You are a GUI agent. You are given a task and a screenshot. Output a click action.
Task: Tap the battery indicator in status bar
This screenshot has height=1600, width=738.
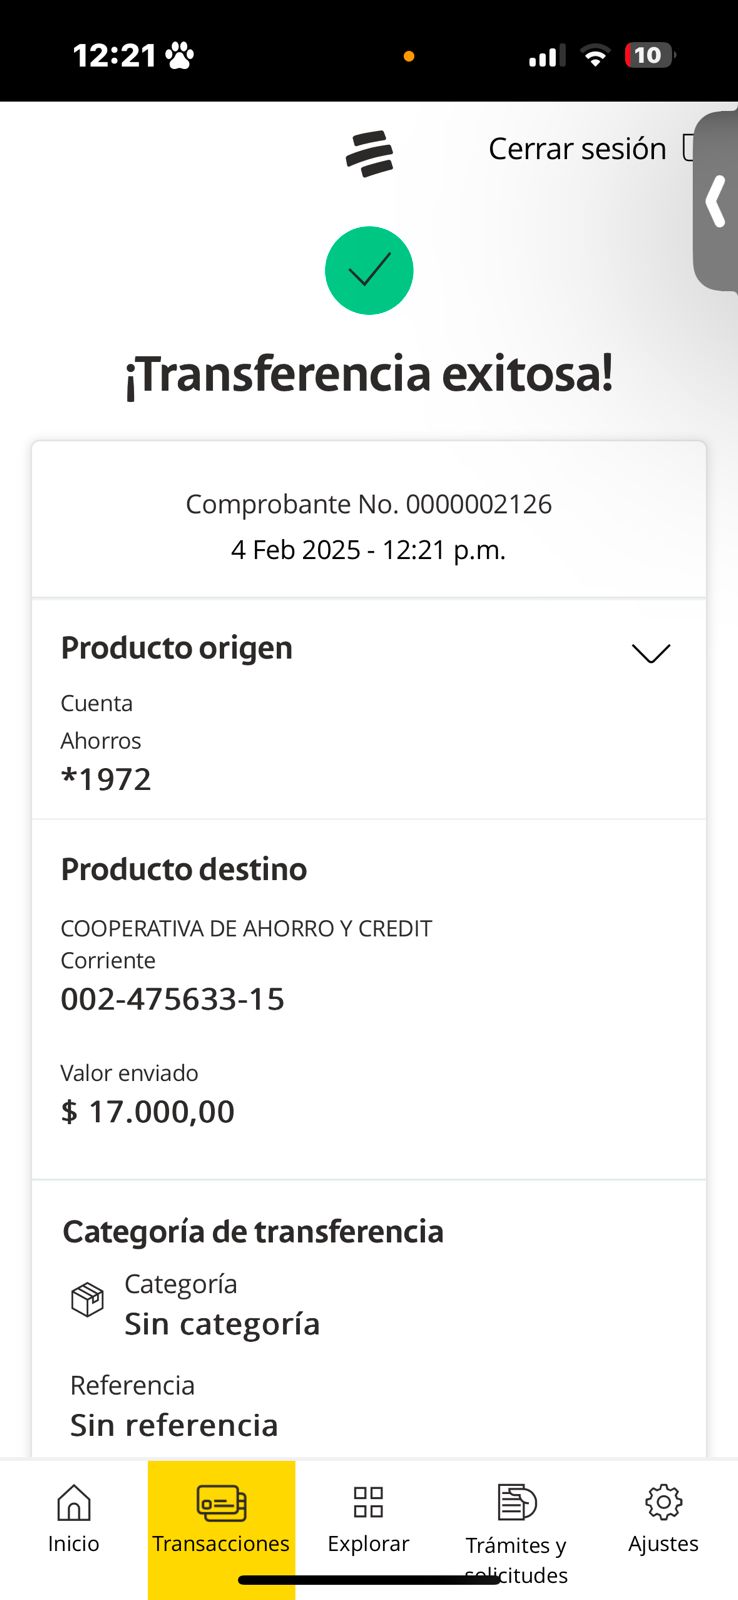point(649,56)
